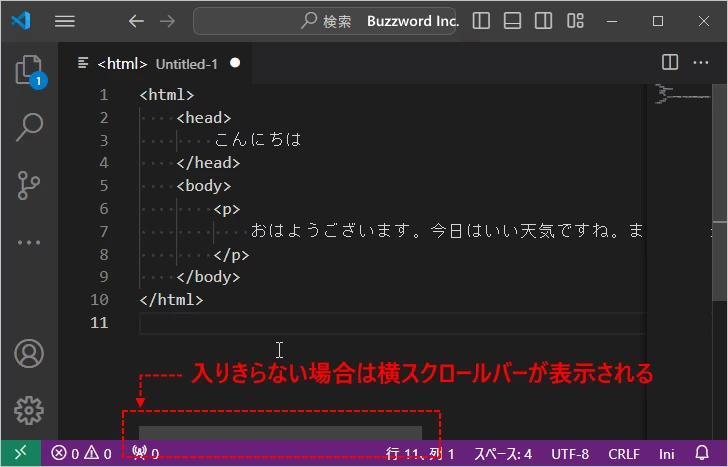Open the hamburger application menu
728x467 pixels.
click(x=65, y=21)
